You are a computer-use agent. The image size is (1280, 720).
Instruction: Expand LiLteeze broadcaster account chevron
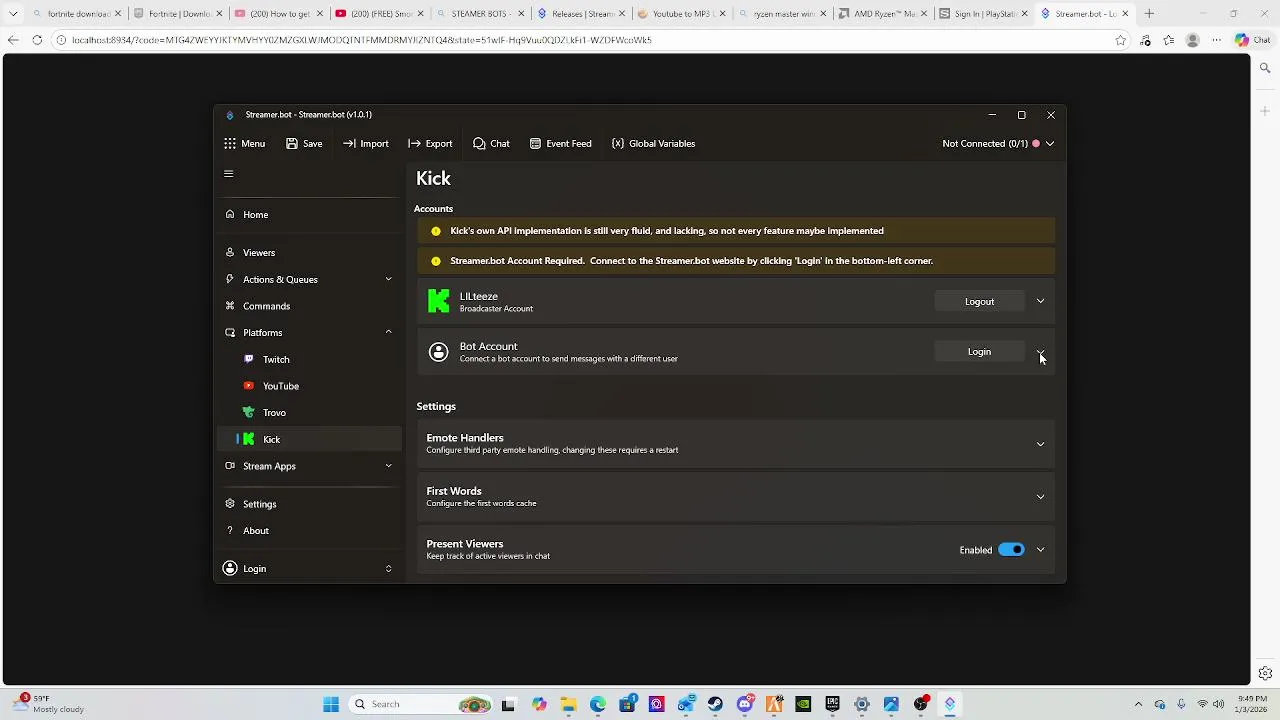1040,302
